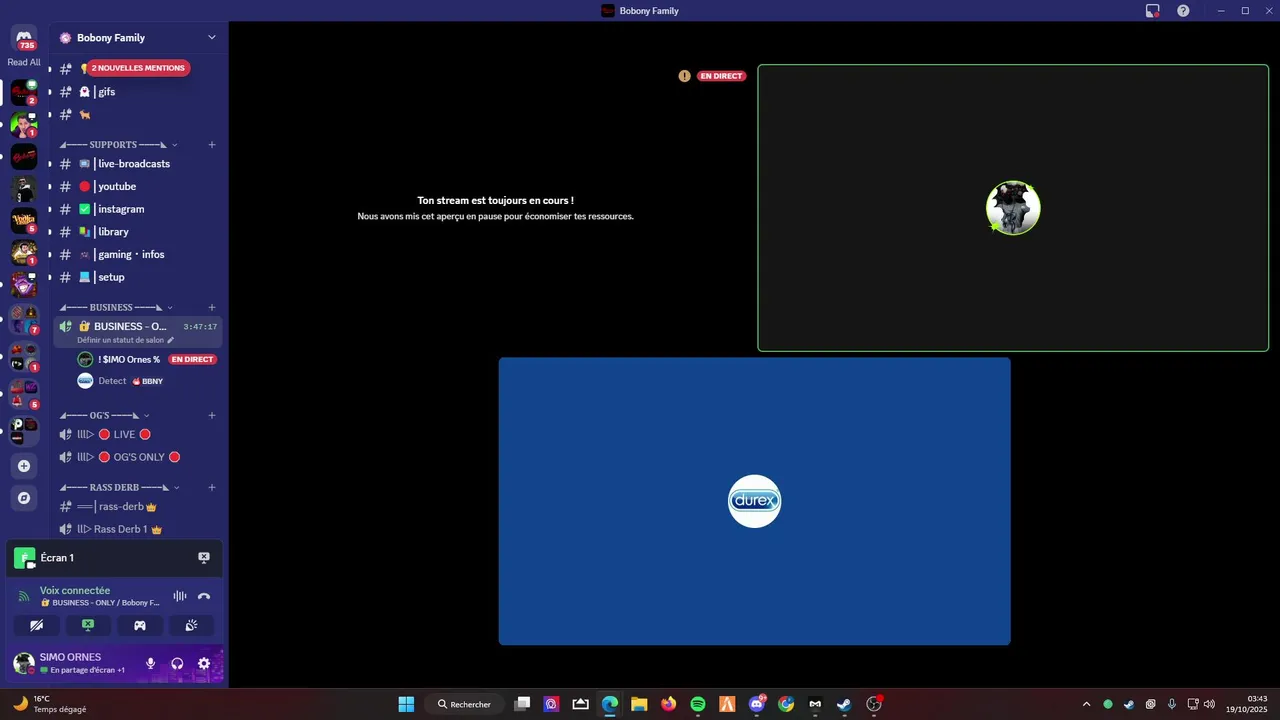This screenshot has height=720, width=1280.
Task: Click the stream warning exclamation icon
Action: (684, 76)
